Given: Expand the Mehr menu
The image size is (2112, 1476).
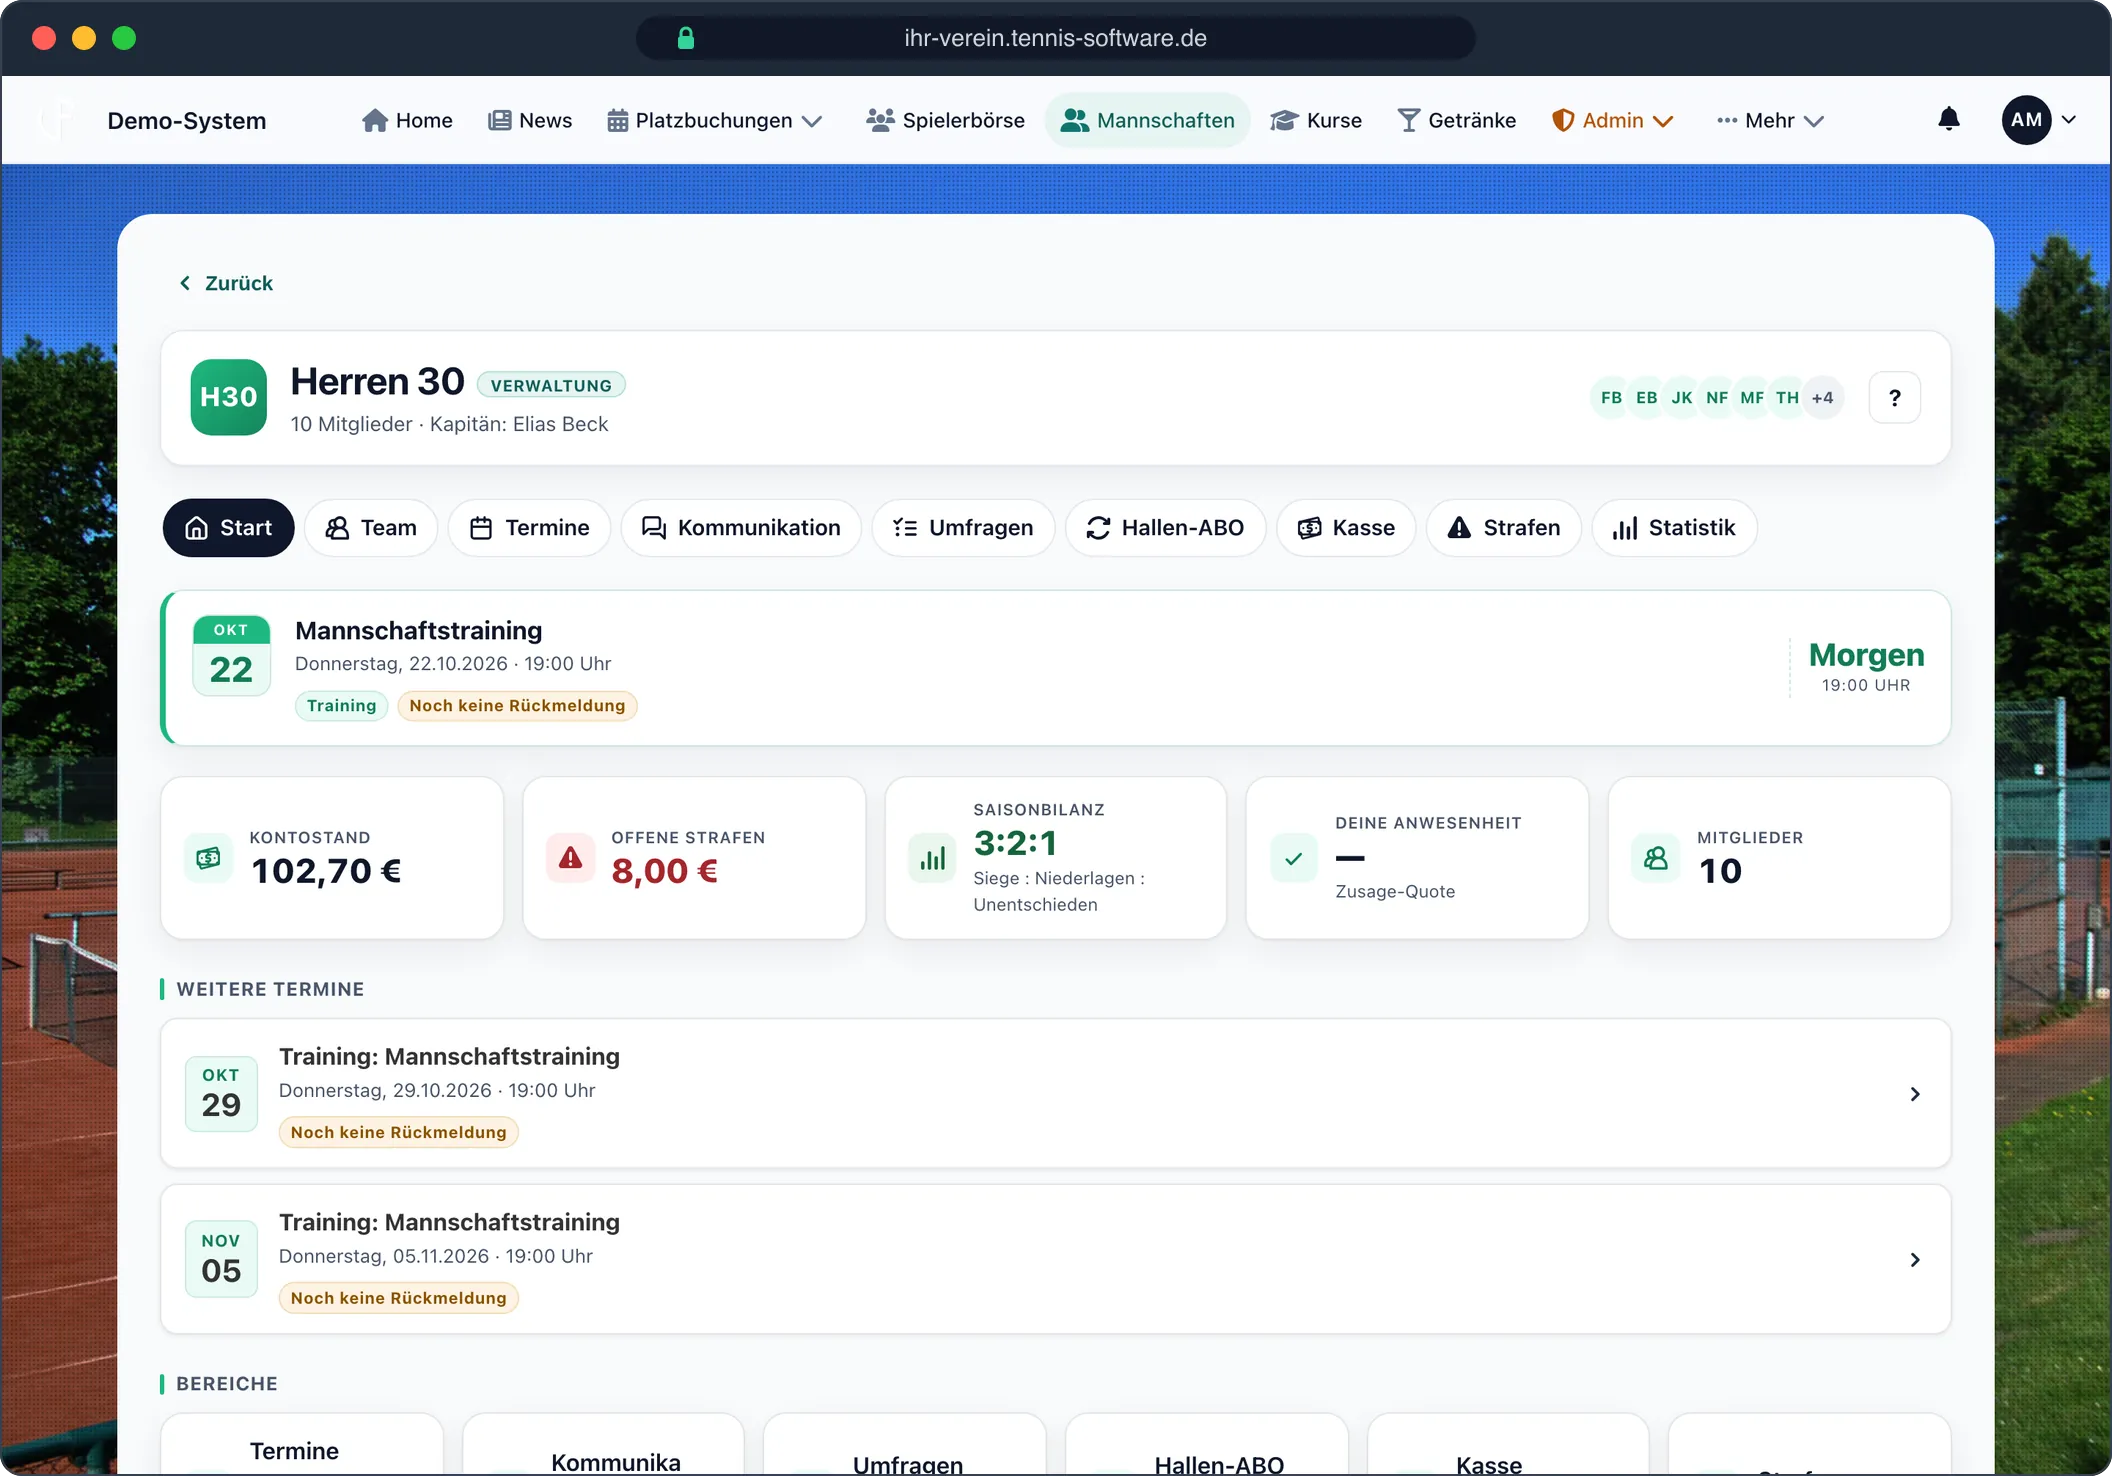Looking at the screenshot, I should [x=1770, y=120].
